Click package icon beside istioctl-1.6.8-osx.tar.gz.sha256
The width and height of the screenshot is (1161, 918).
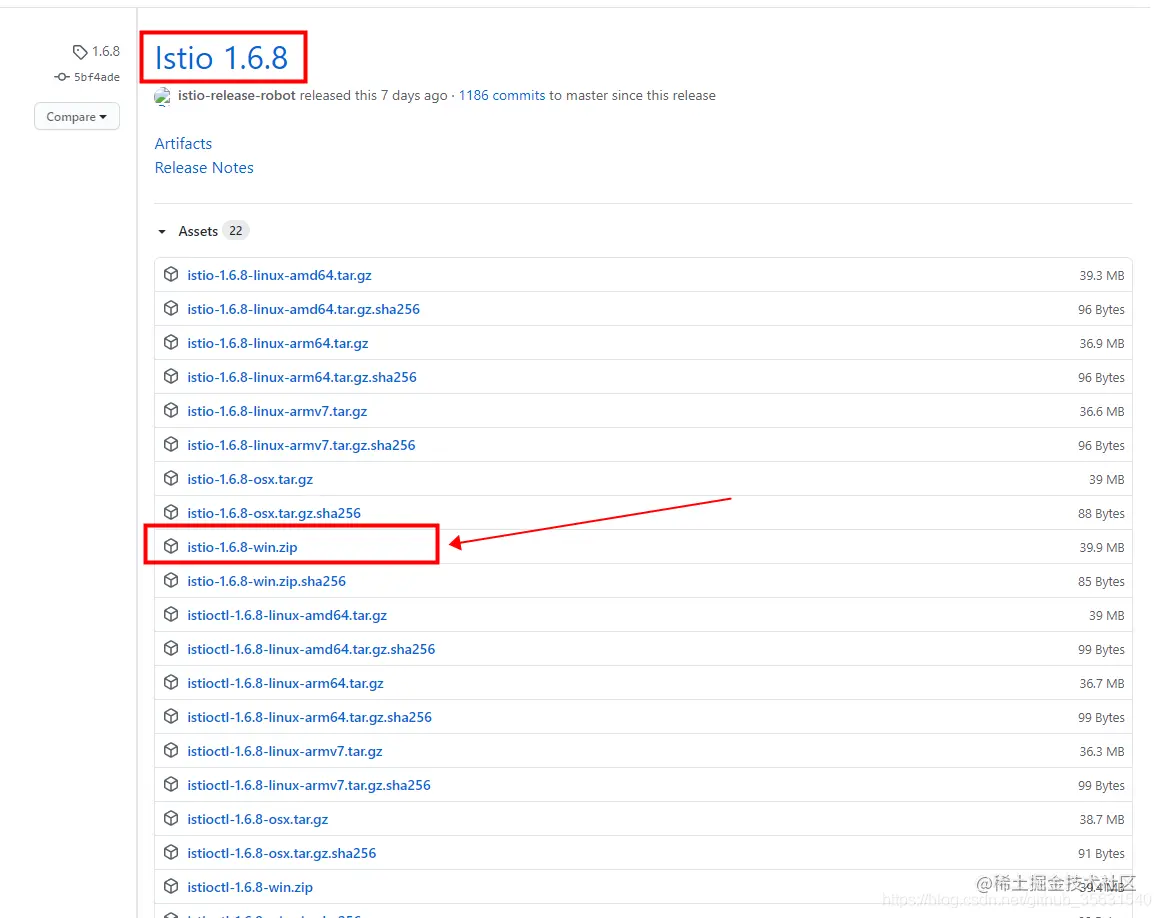pos(171,853)
